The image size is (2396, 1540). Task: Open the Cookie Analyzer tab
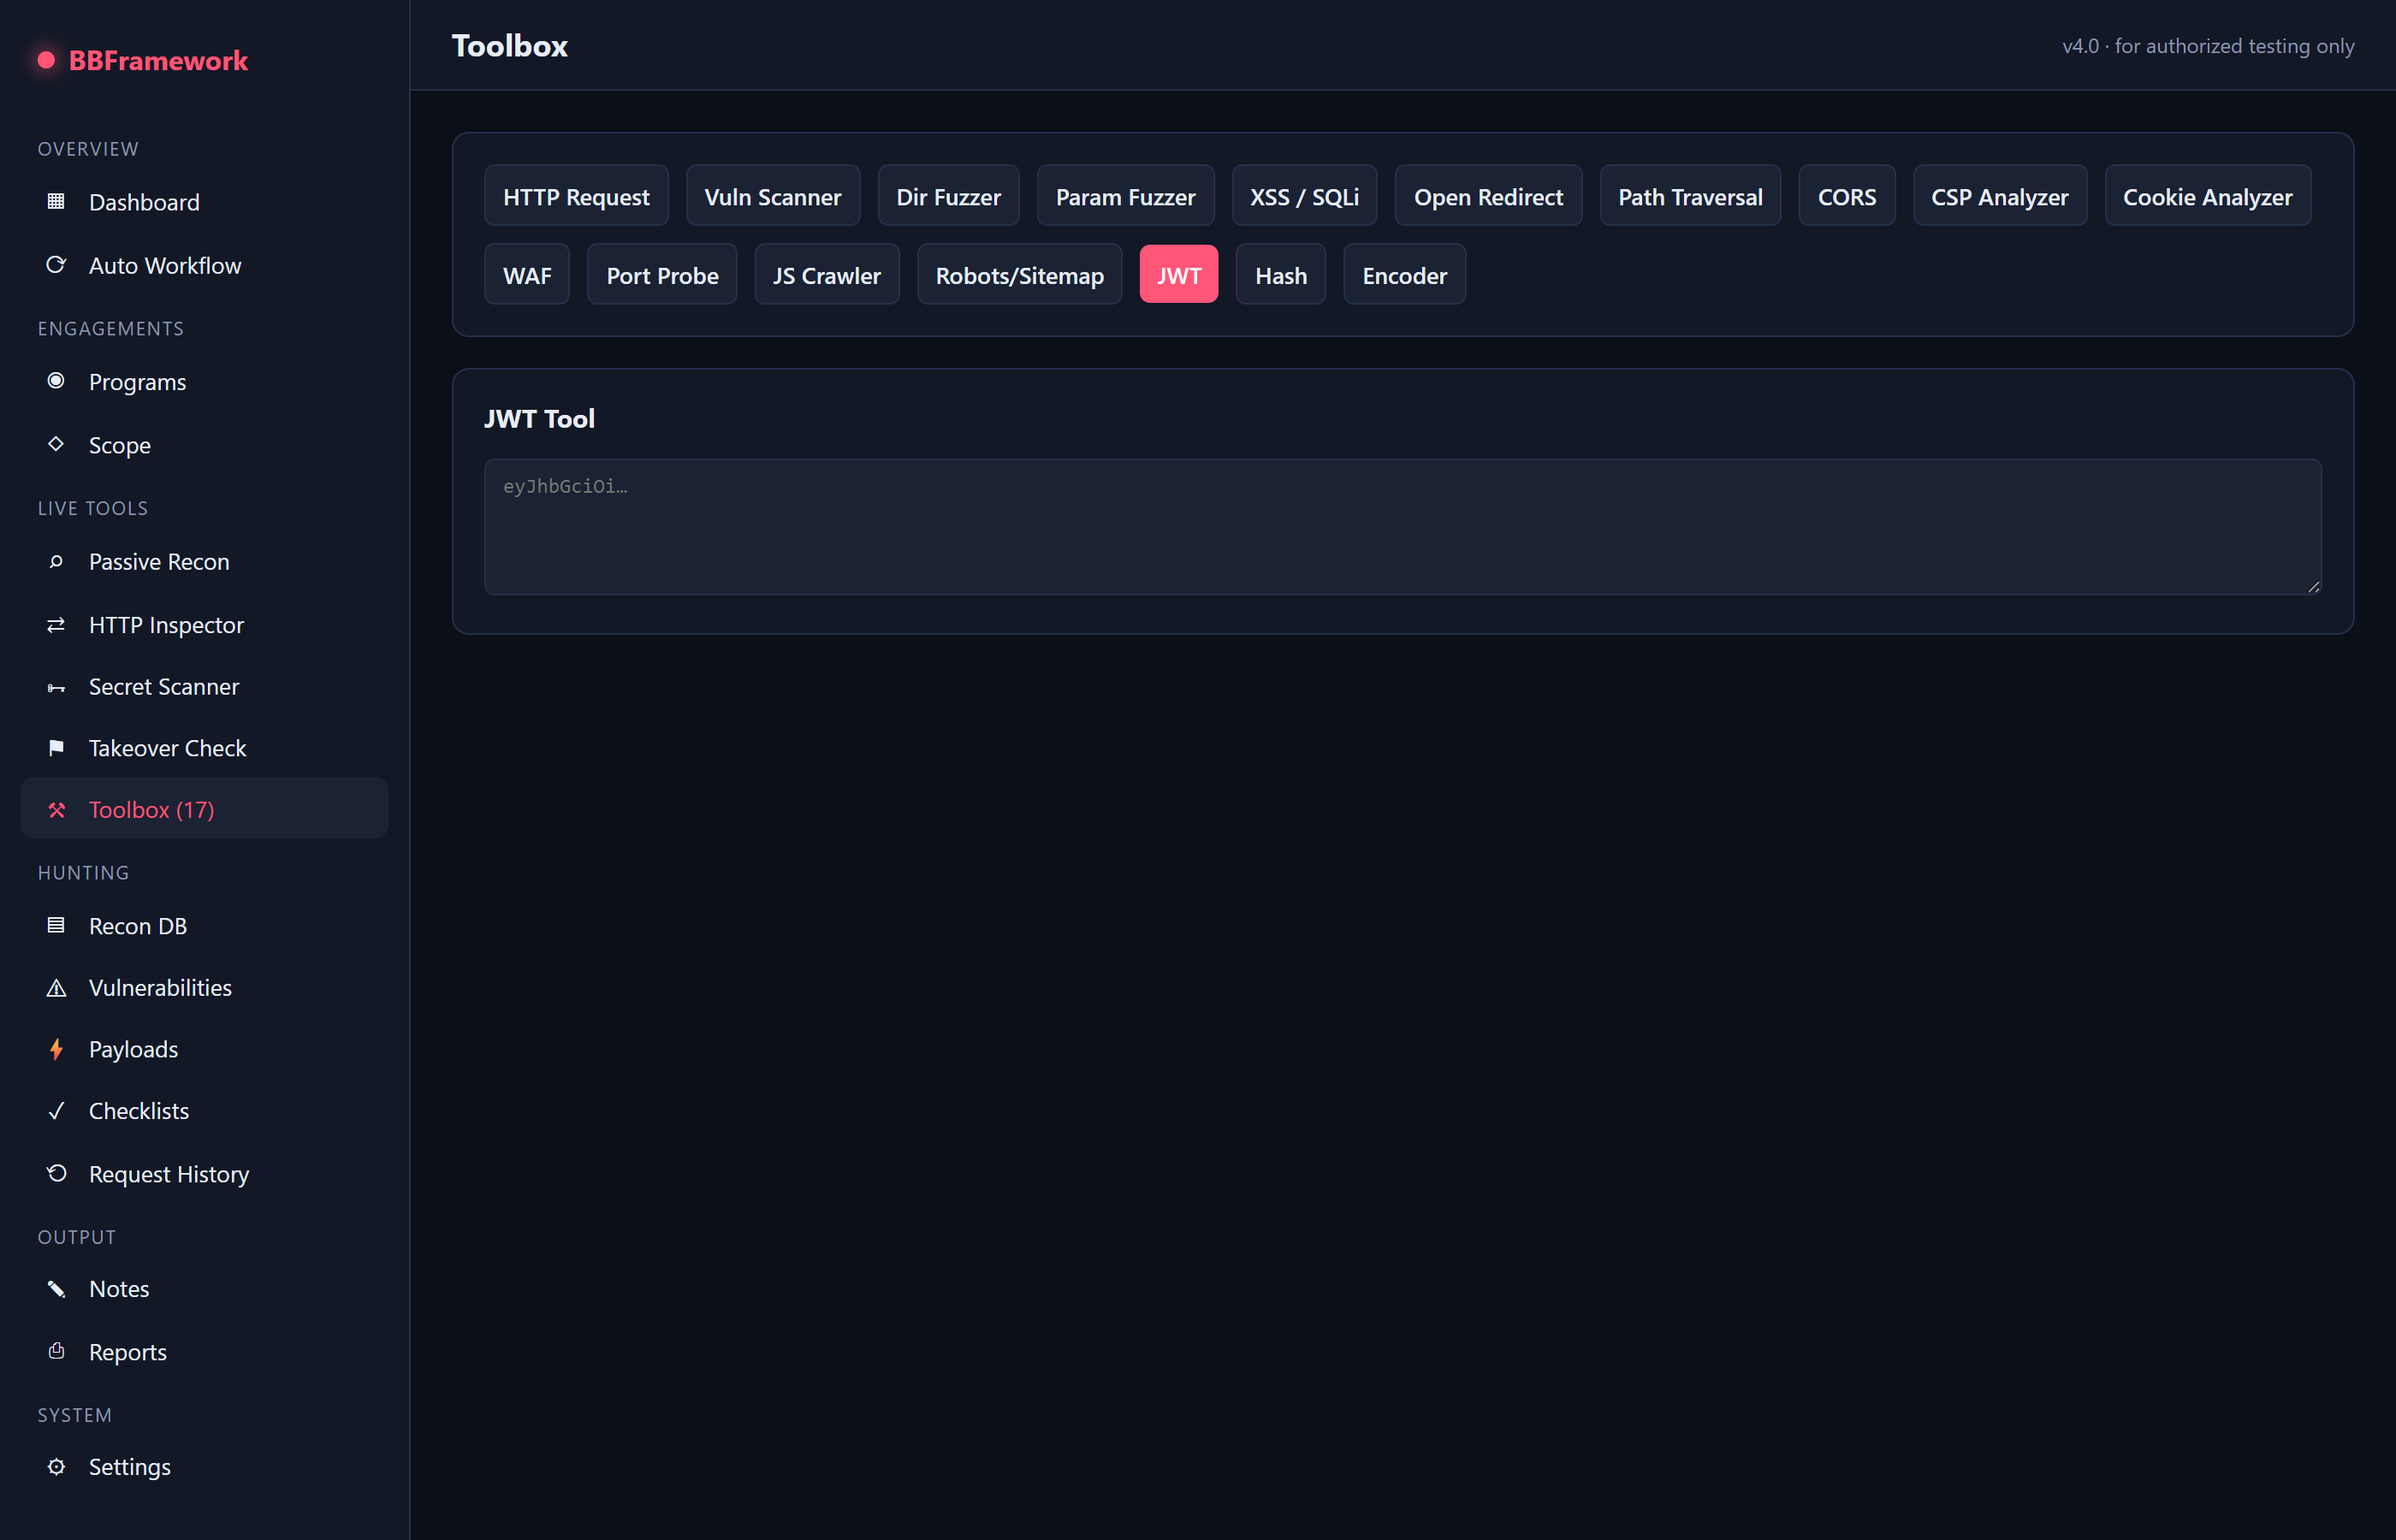[2207, 196]
